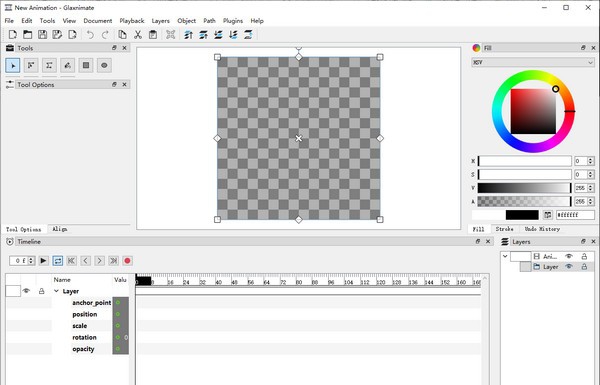Undo the last action
The width and height of the screenshot is (600, 385).
click(x=90, y=35)
